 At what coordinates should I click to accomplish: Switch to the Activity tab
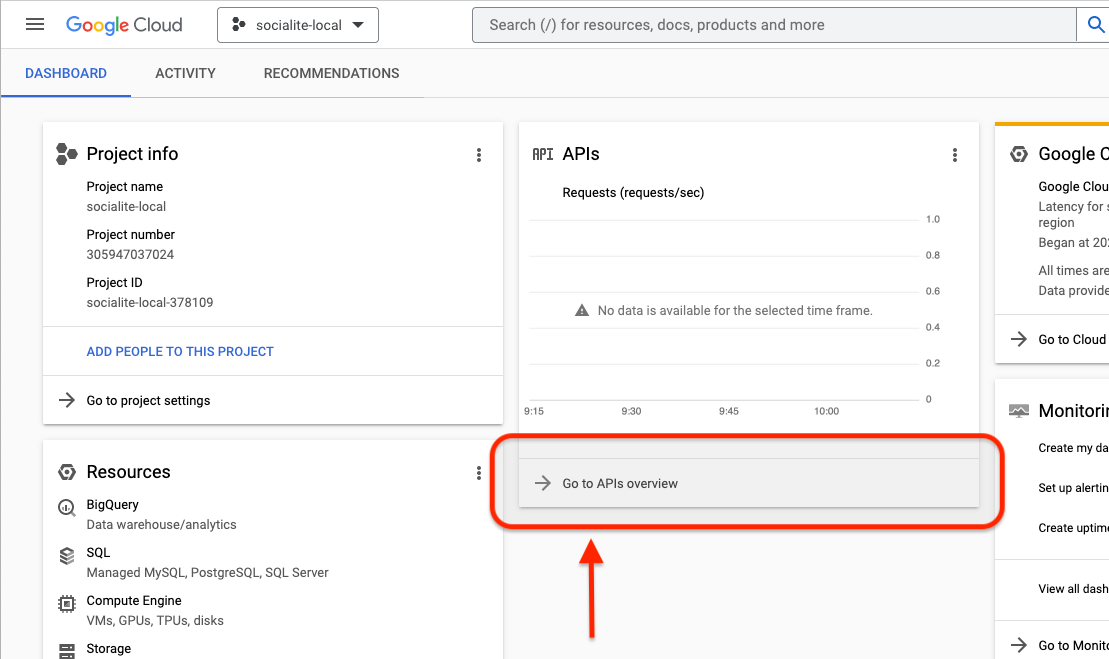(185, 74)
